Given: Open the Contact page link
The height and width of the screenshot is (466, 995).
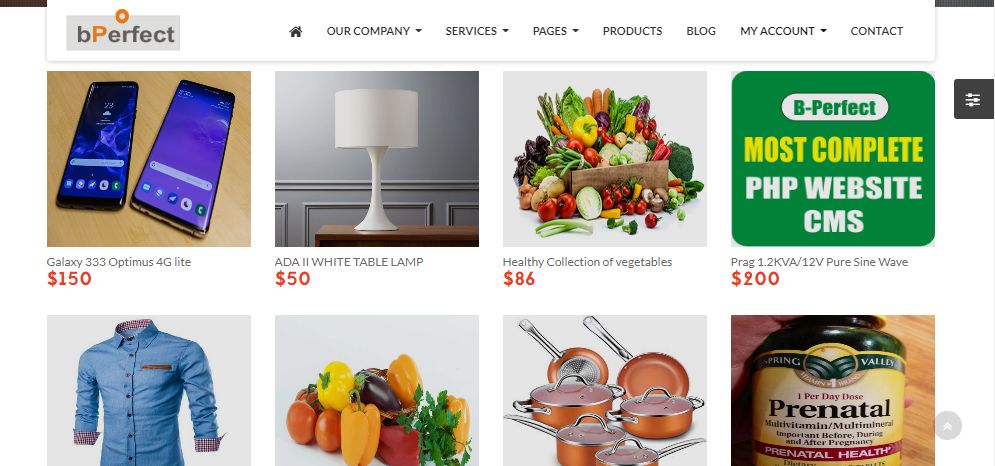Looking at the screenshot, I should pyautogui.click(x=876, y=31).
